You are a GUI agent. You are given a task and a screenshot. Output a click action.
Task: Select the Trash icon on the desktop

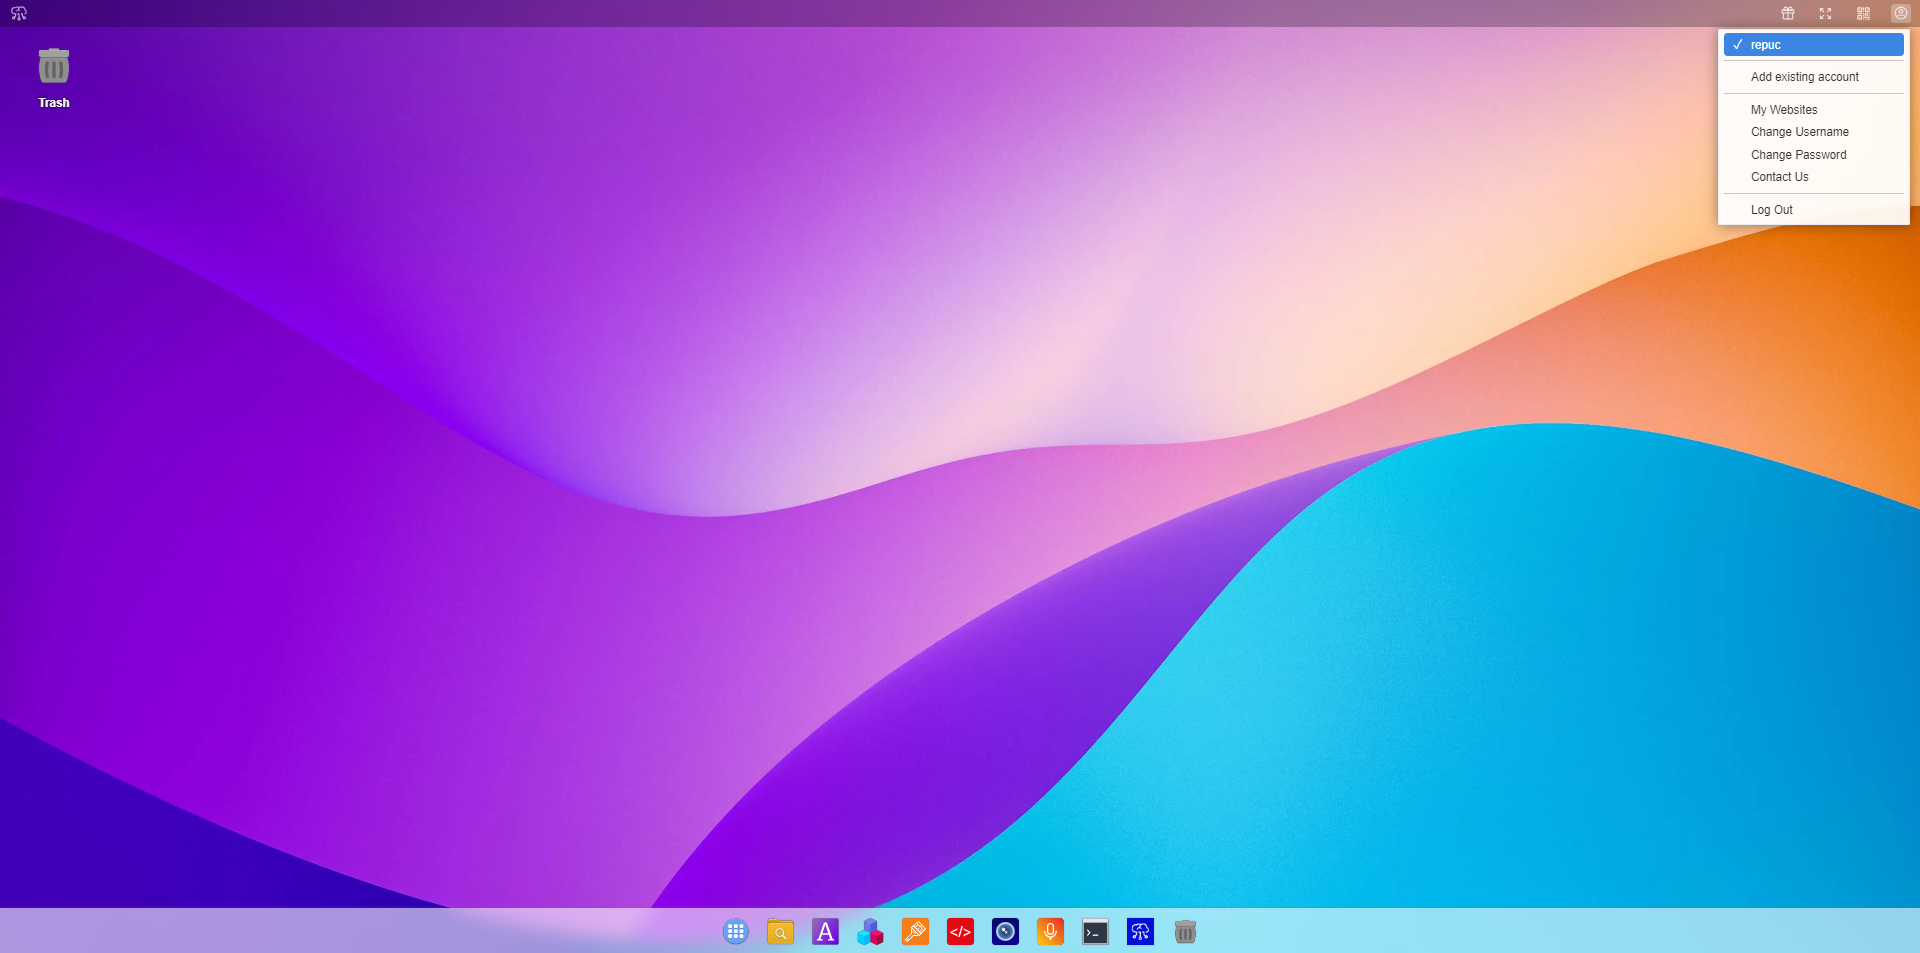[x=54, y=78]
